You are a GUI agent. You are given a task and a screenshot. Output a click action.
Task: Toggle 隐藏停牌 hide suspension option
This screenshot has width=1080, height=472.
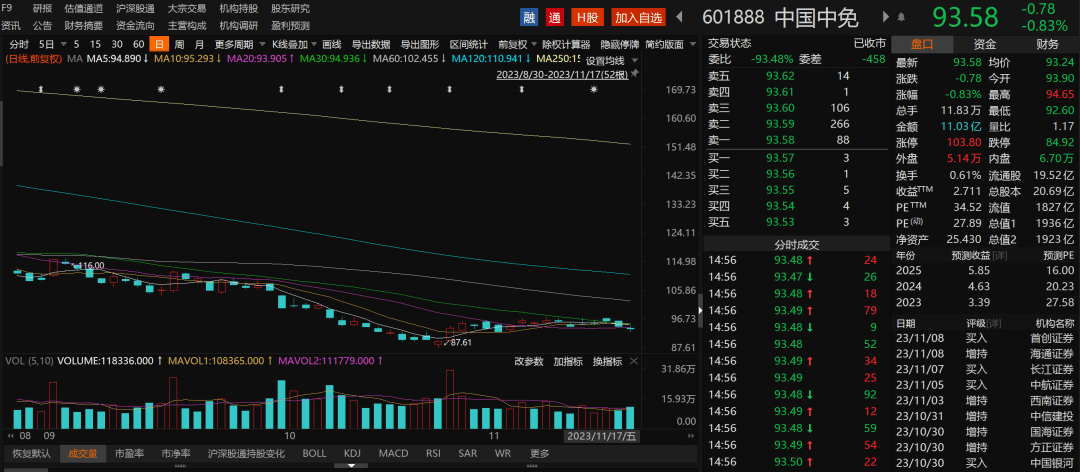coord(619,45)
